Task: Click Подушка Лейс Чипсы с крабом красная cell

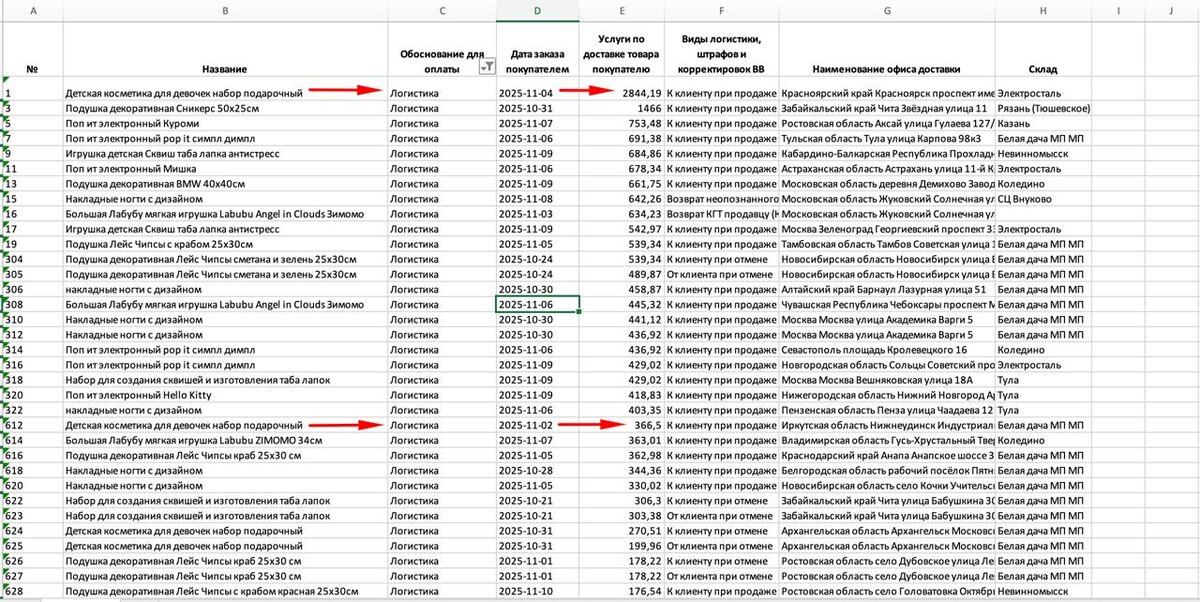Action: click(224, 591)
